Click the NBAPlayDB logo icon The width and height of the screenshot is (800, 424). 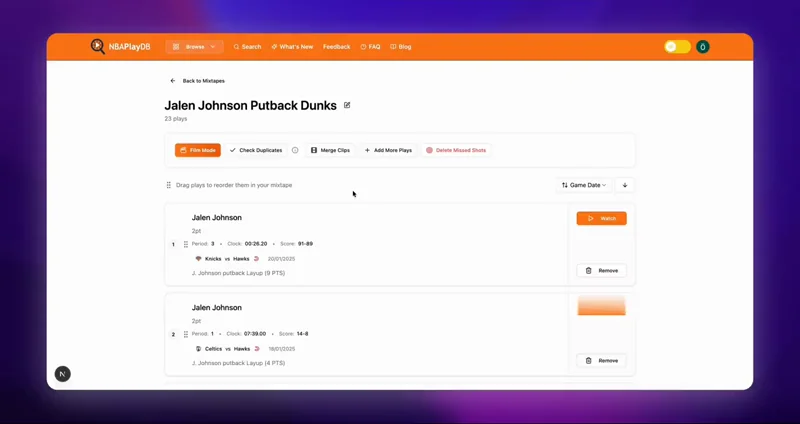coord(97,46)
